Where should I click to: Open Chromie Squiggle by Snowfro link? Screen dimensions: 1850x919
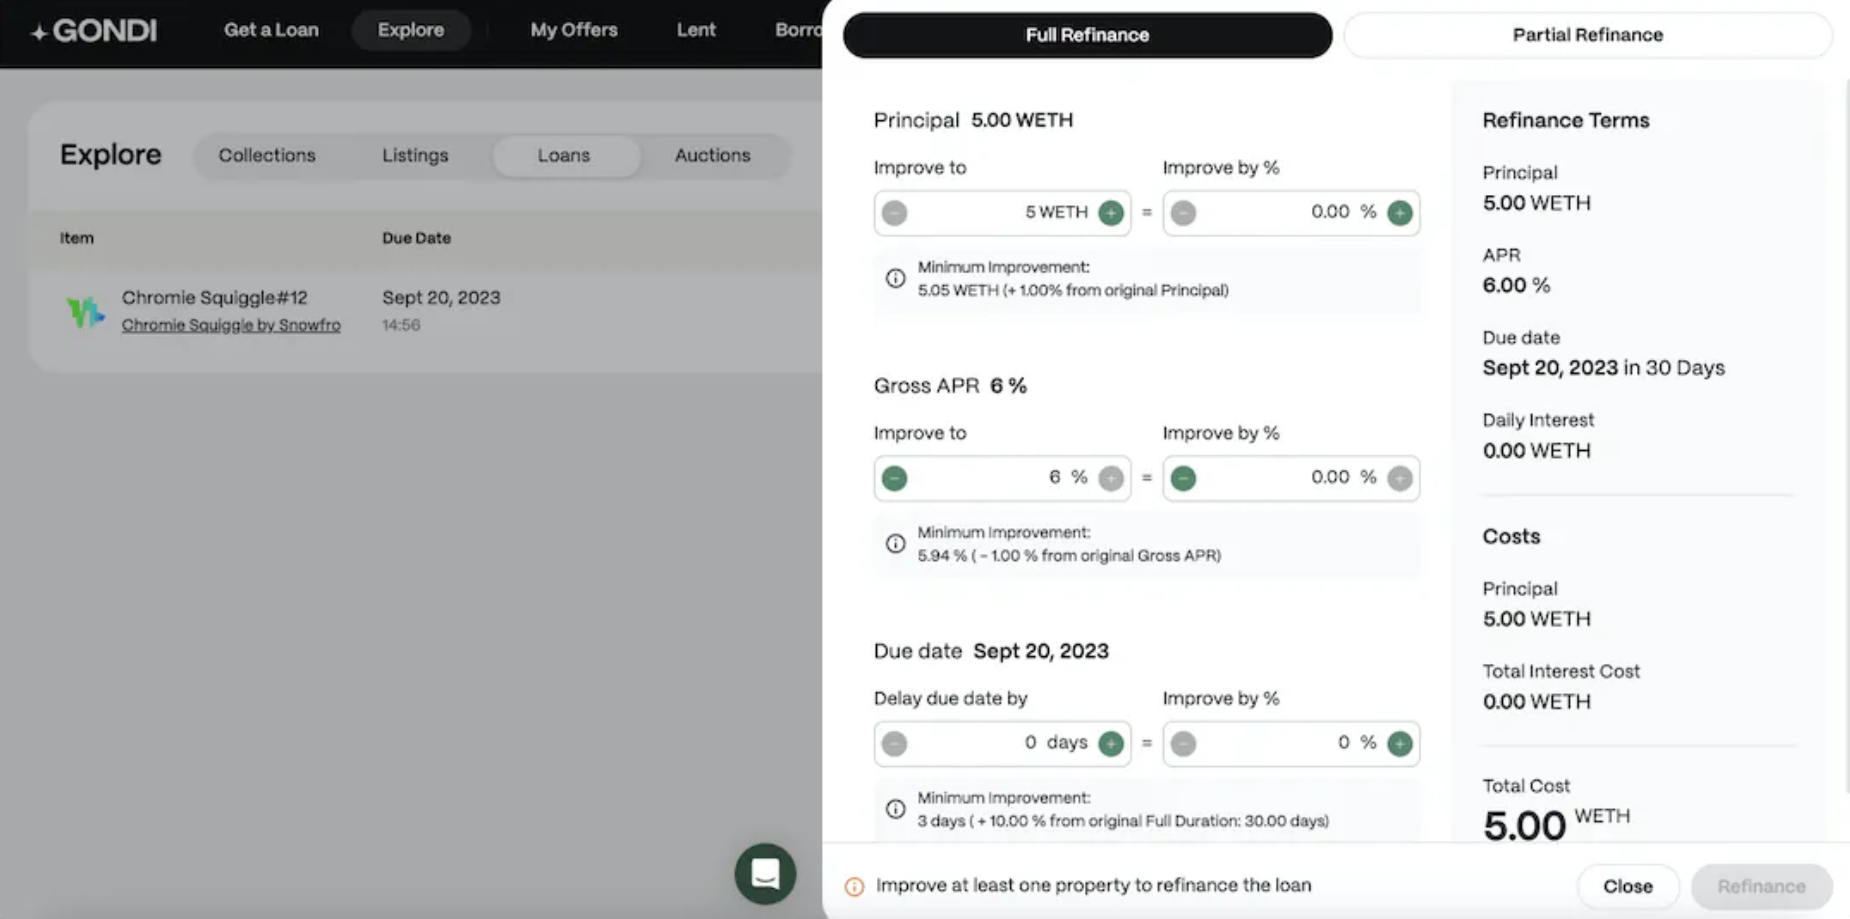click(231, 325)
